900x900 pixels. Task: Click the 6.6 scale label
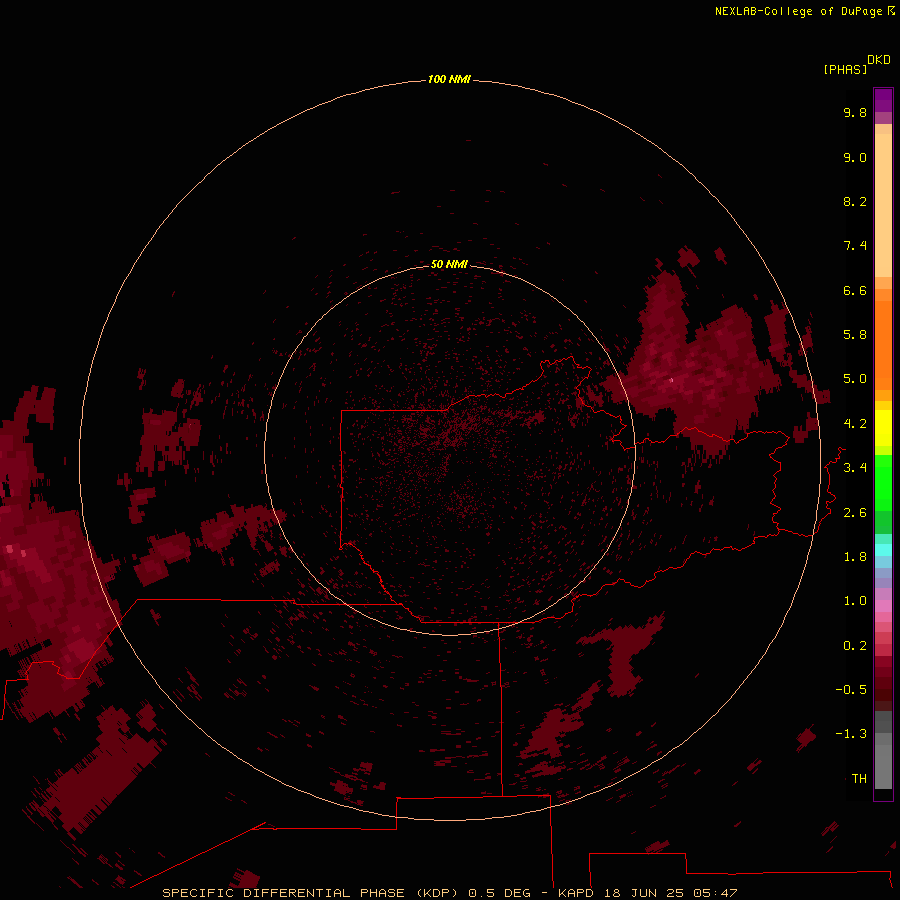855,290
